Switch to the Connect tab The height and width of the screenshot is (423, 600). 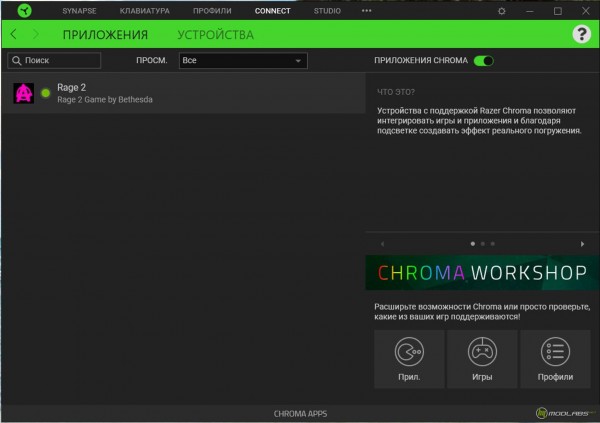272,11
